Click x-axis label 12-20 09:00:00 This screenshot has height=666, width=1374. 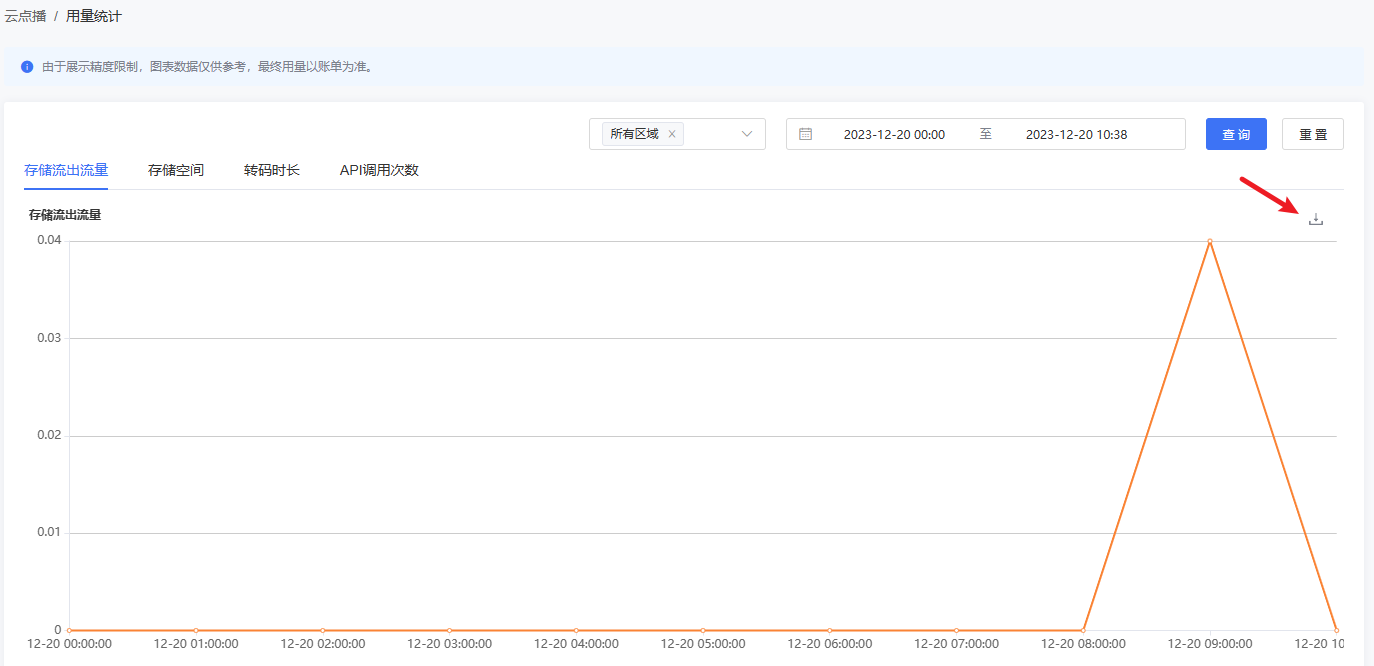(1210, 644)
